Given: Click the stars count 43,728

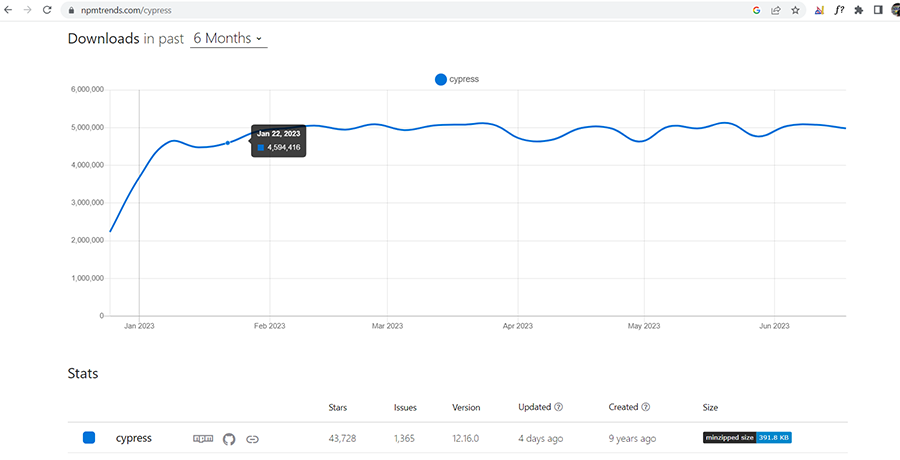Looking at the screenshot, I should click(x=342, y=439).
